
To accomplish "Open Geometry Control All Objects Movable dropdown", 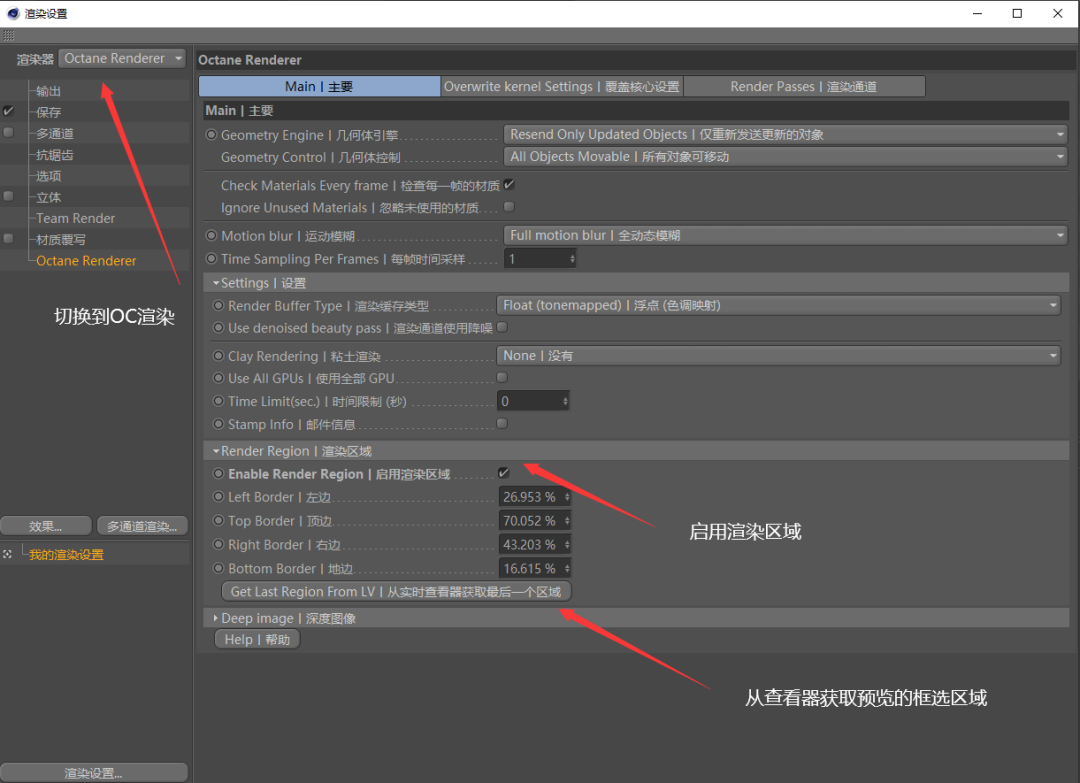I will [x=786, y=156].
